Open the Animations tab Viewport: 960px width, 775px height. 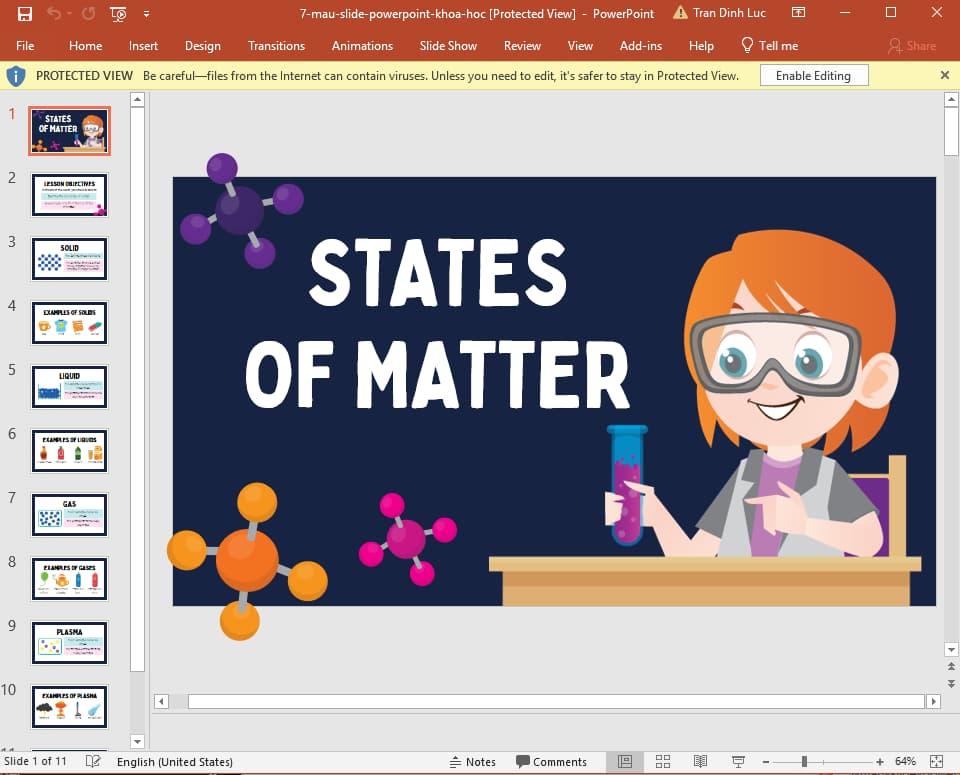pyautogui.click(x=362, y=45)
